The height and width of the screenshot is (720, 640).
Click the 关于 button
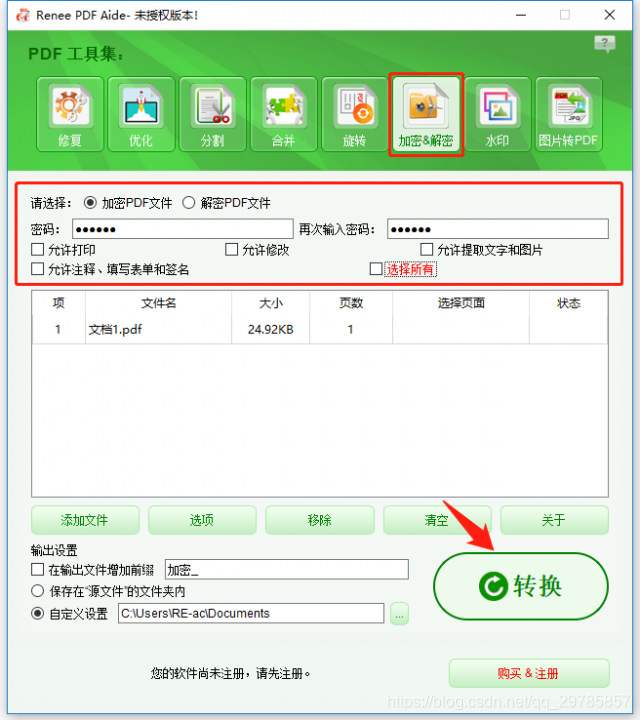pyautogui.click(x=554, y=520)
